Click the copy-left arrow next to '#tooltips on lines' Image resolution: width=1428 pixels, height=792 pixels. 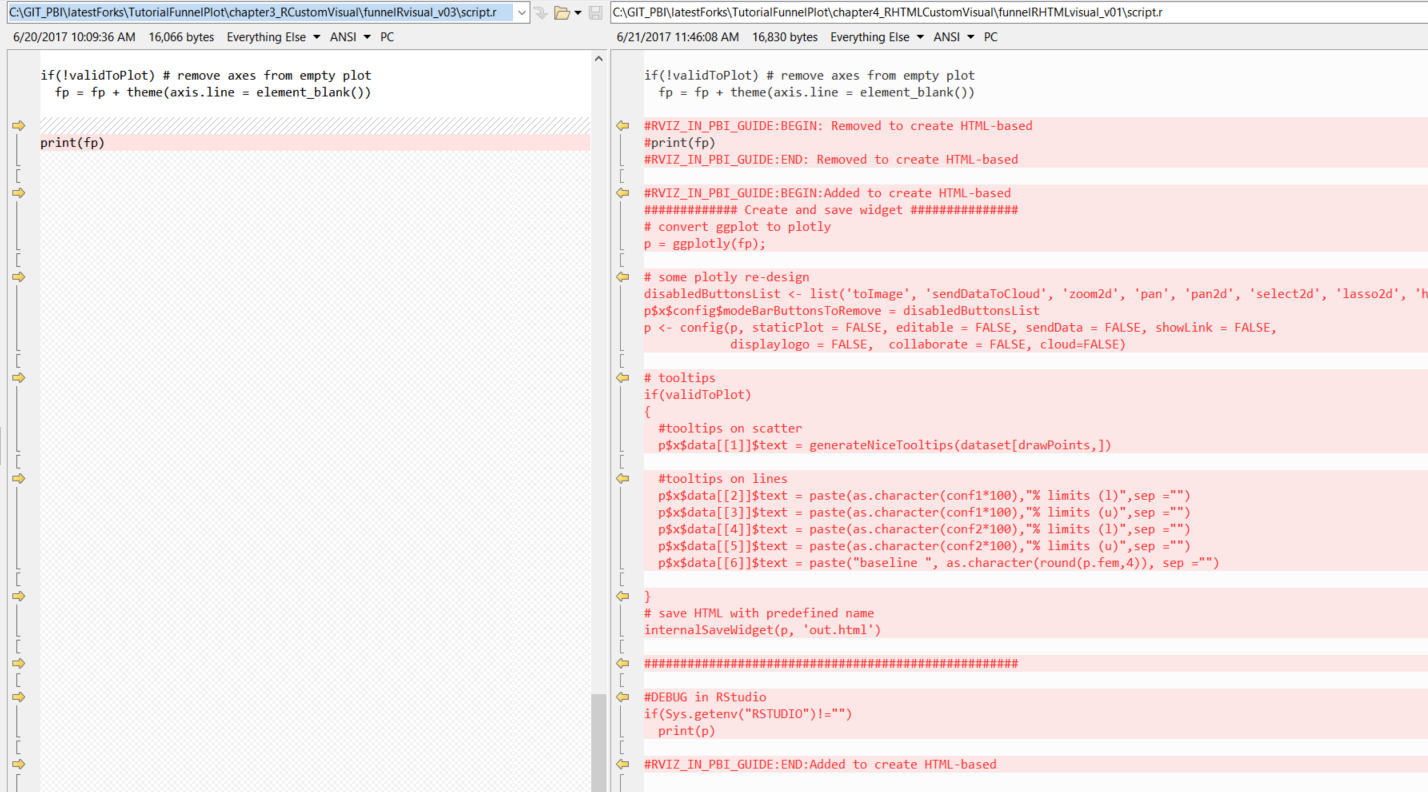pos(622,479)
